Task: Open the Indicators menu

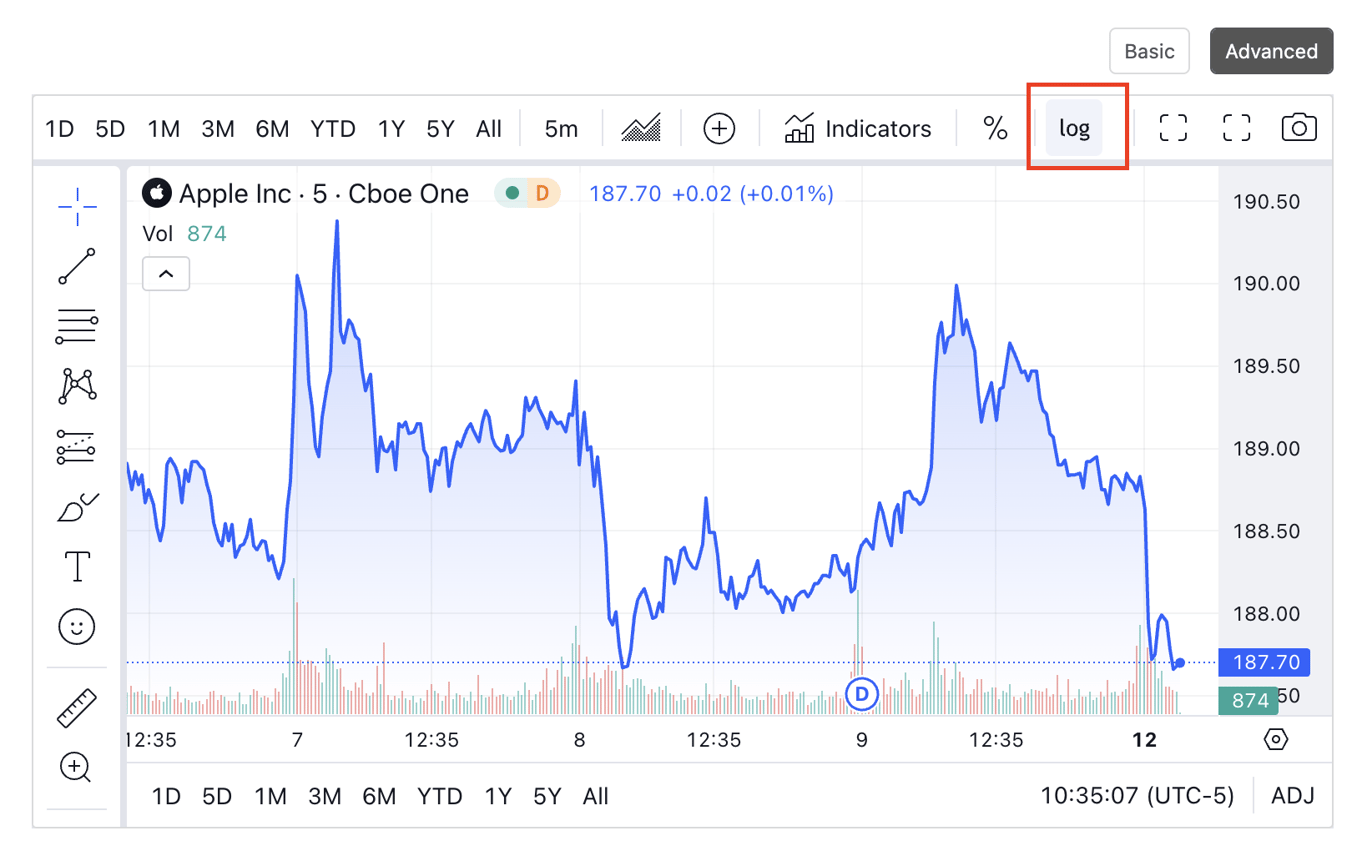Action: (858, 128)
